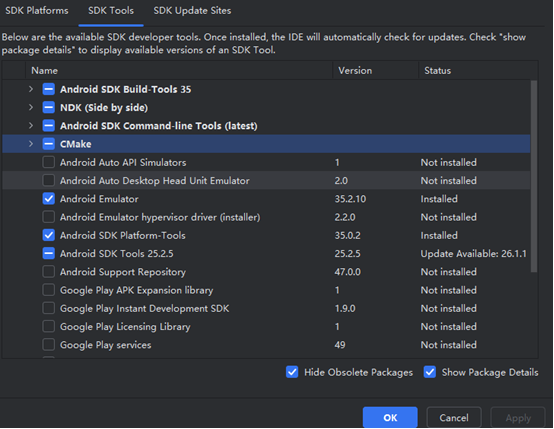Toggle the Android SDK Command-line Tools partial checkbox
Viewport: 554px width, 429px height.
(x=48, y=125)
